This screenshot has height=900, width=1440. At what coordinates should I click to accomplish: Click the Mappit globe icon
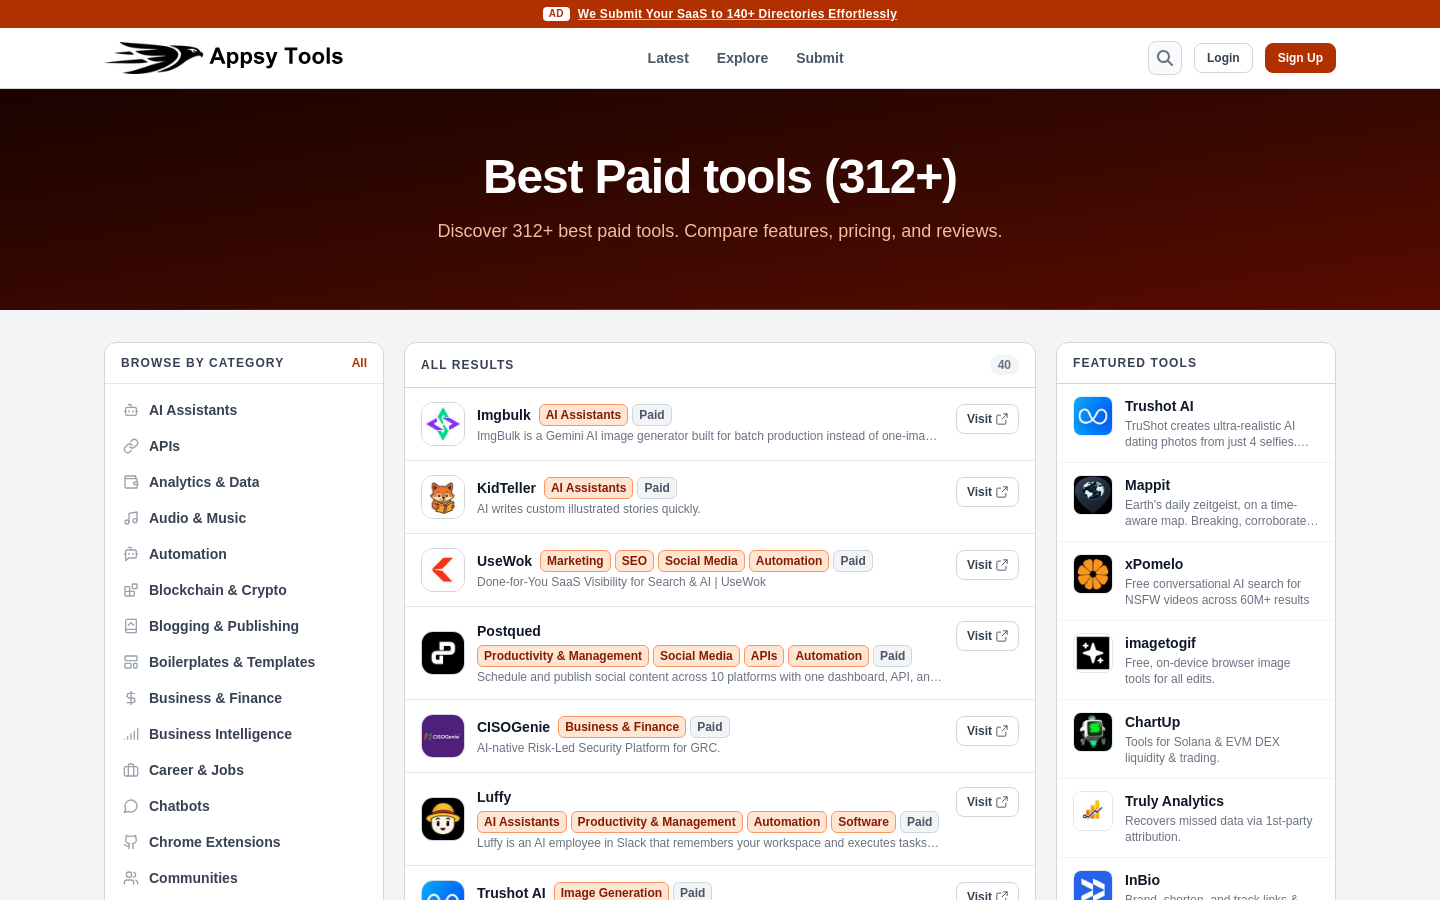coord(1093,495)
